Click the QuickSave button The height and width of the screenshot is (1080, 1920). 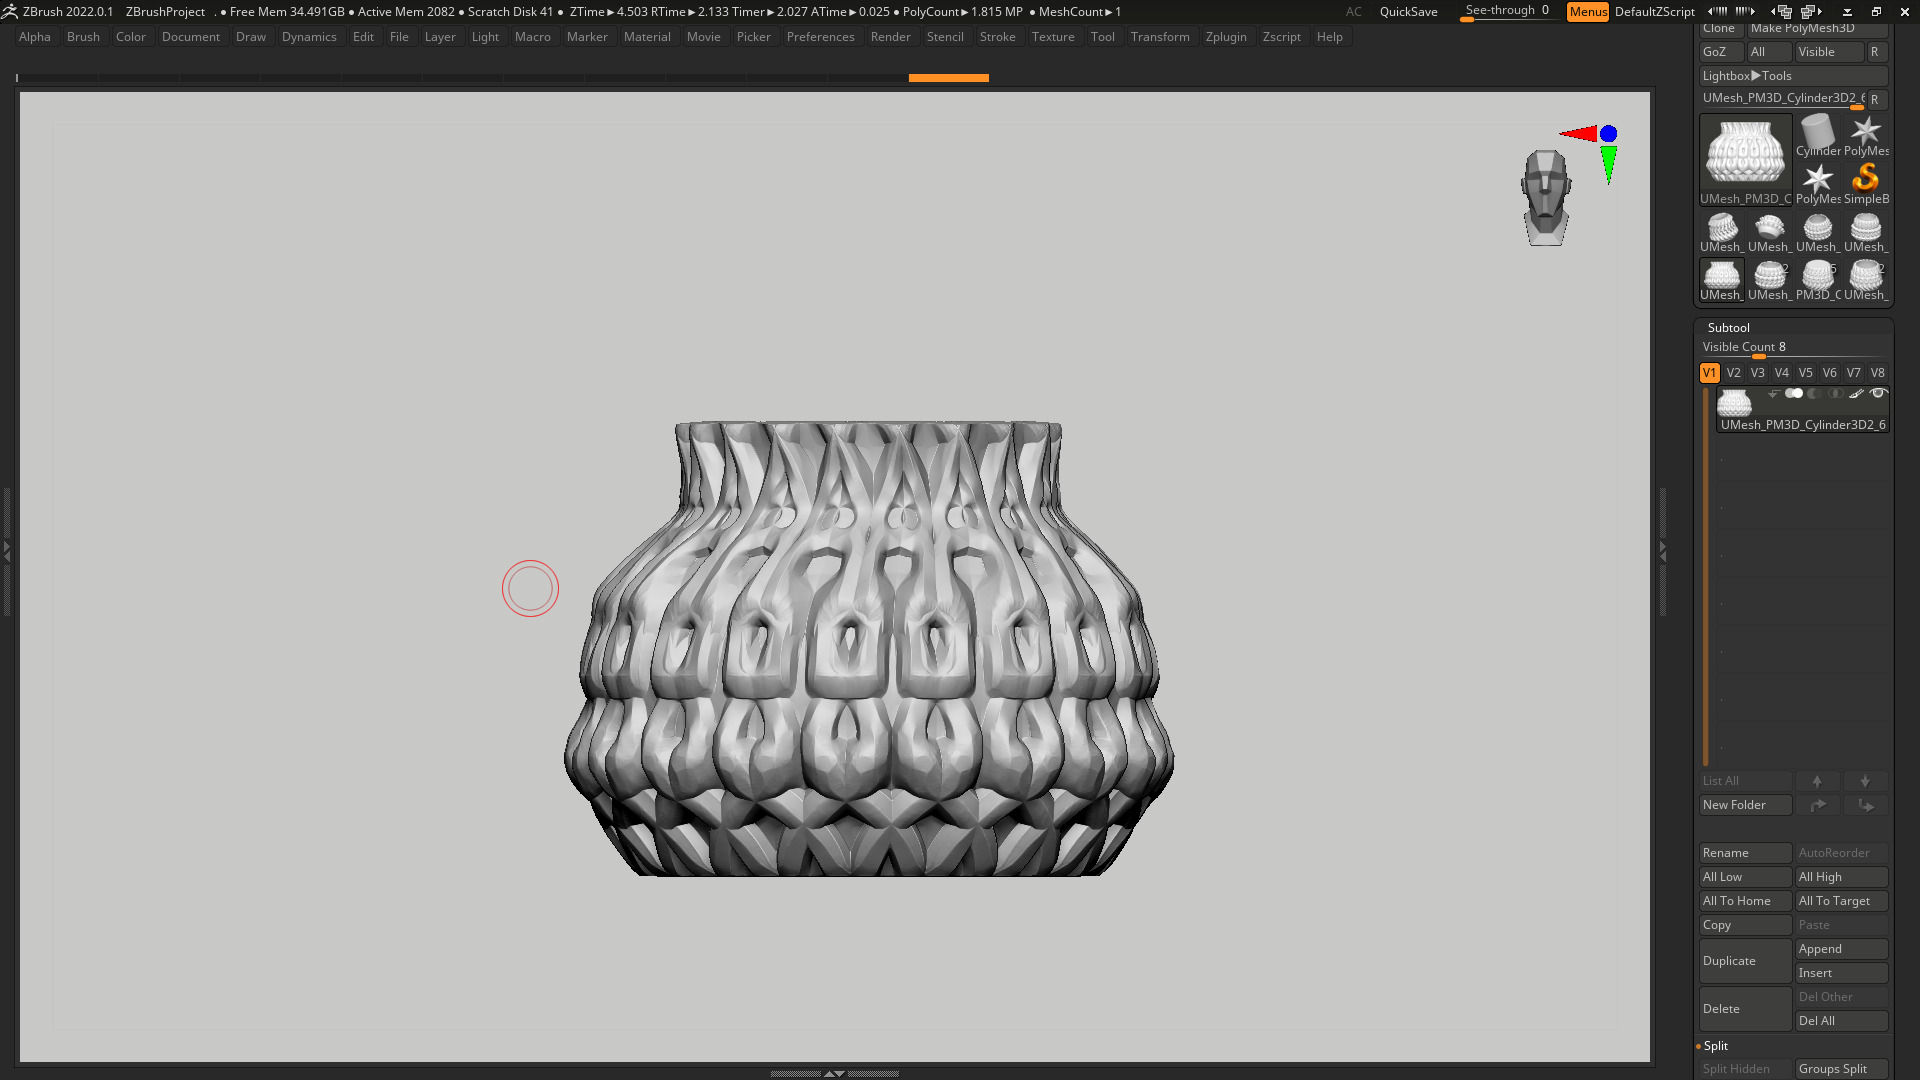pyautogui.click(x=1408, y=11)
